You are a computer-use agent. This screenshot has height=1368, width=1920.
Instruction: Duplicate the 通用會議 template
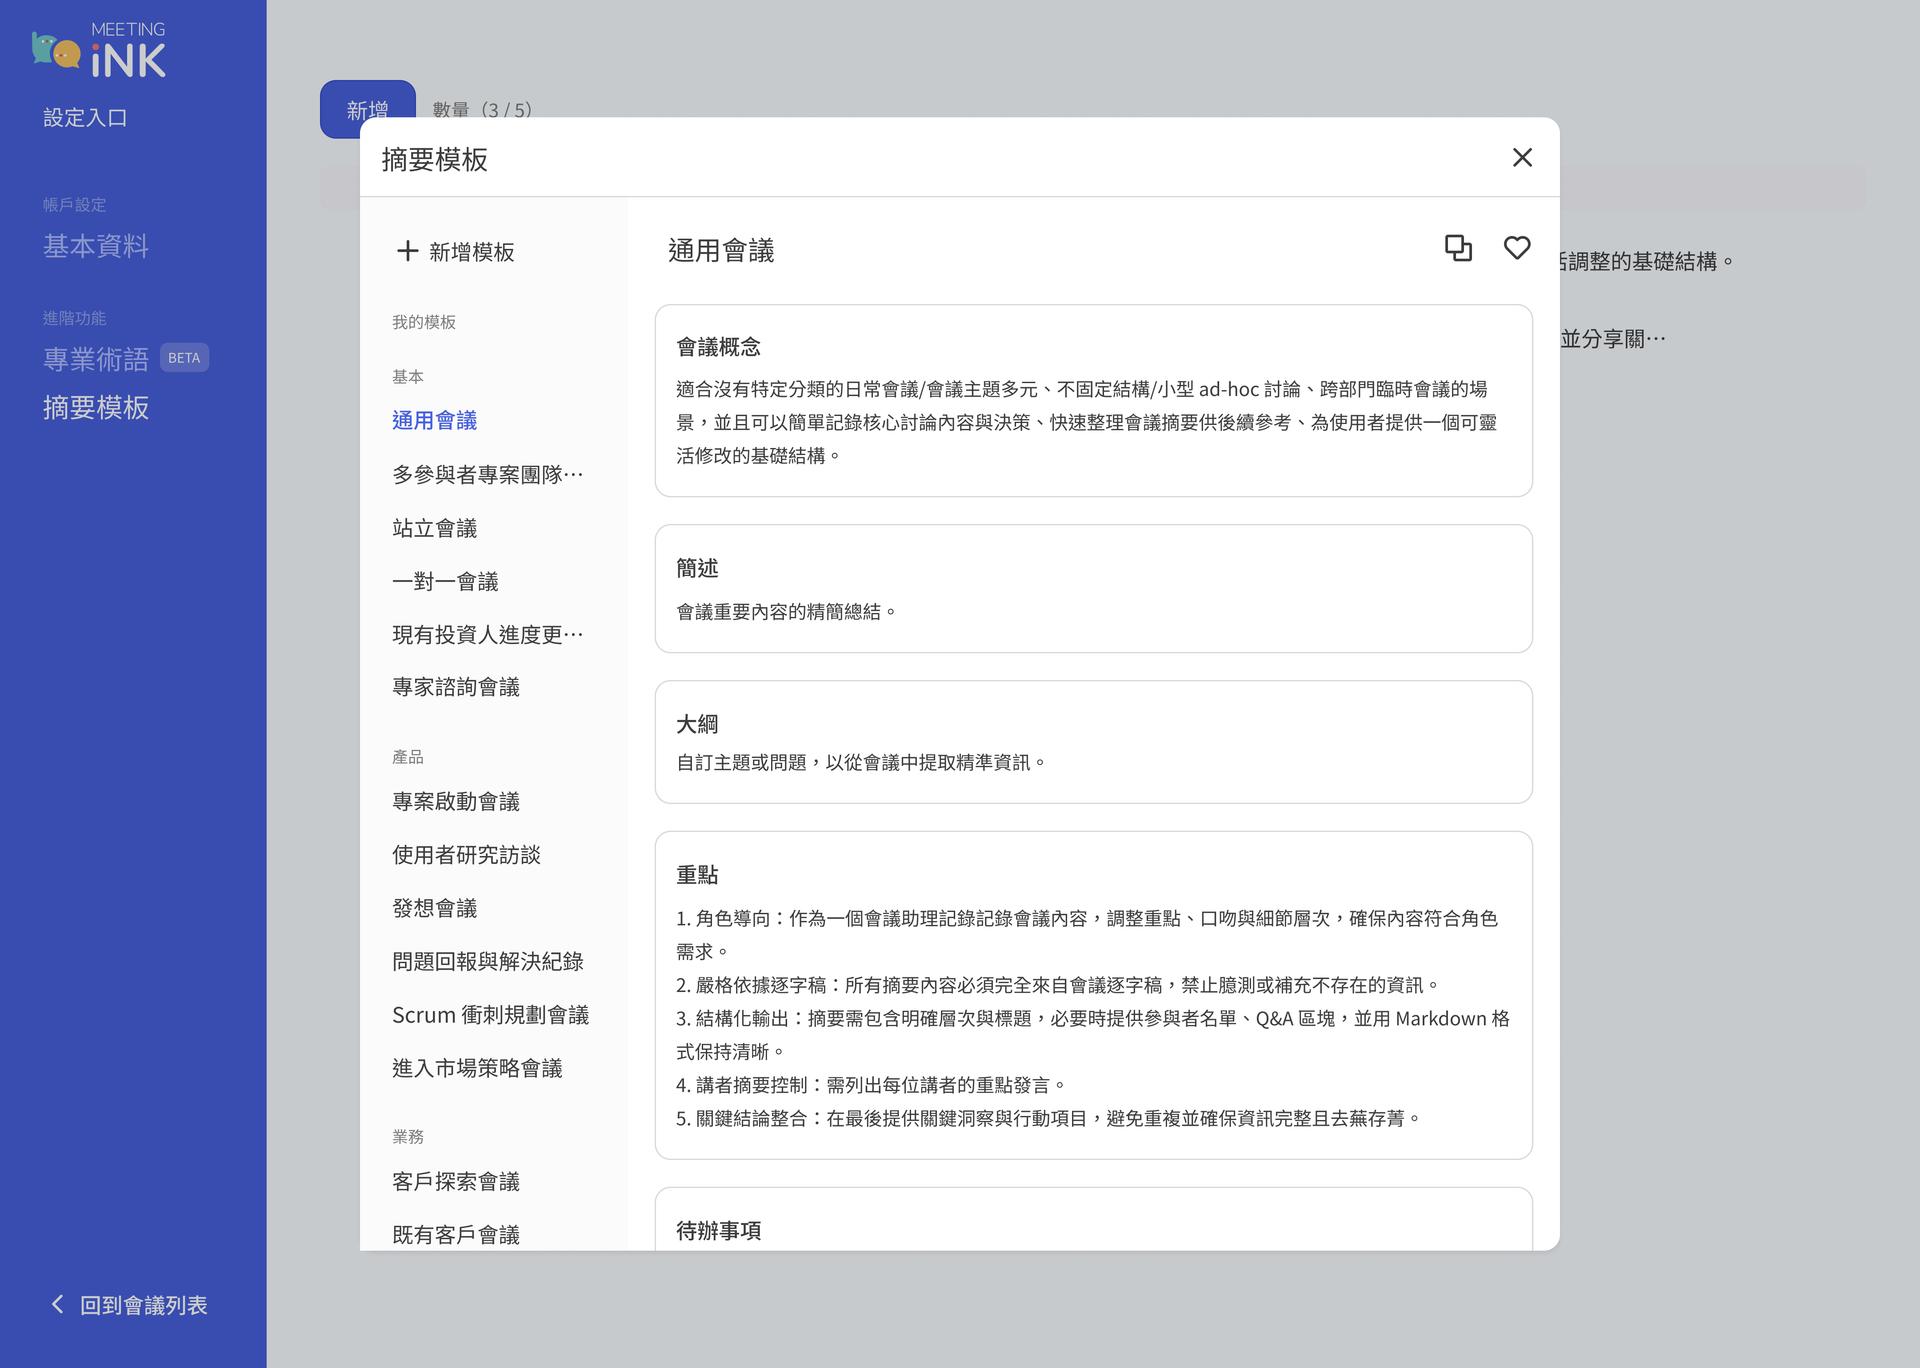[x=1459, y=248]
